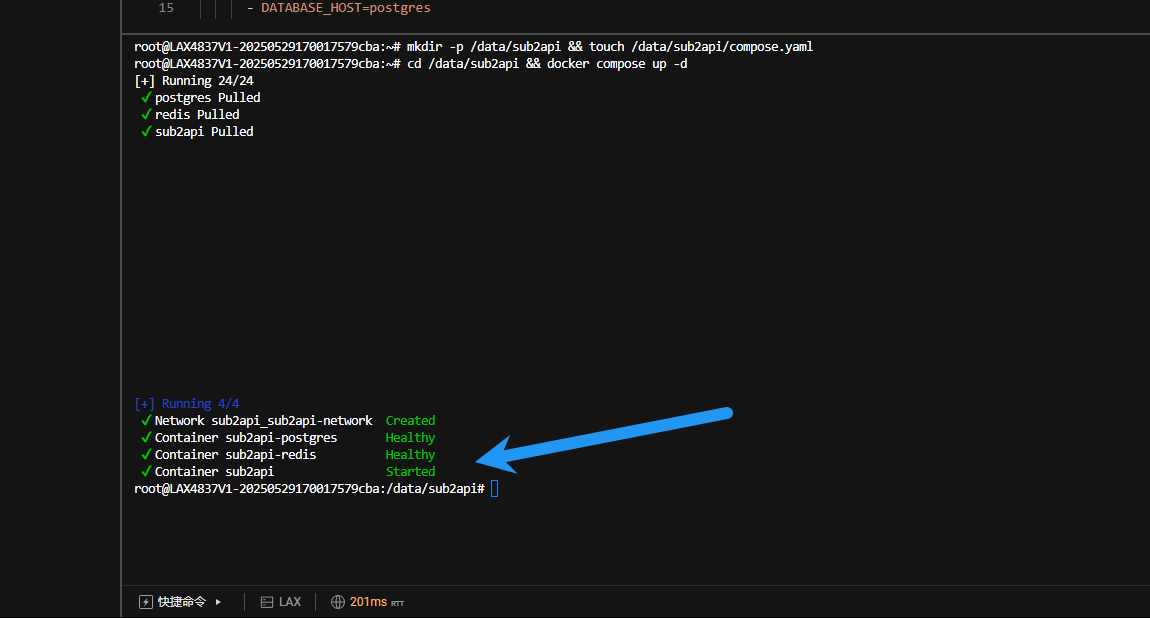Image resolution: width=1150 pixels, height=618 pixels.
Task: Click the checkmark next to postgres Pulled
Action: pos(146,97)
